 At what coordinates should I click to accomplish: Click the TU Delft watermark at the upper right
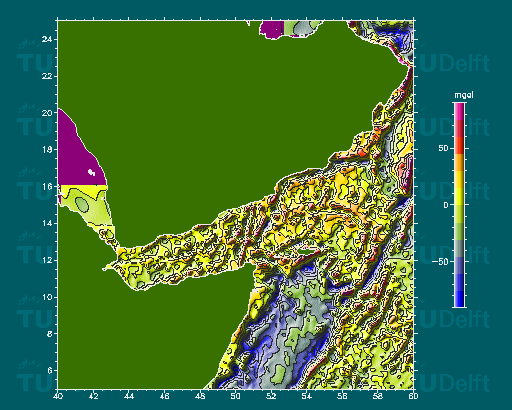[453, 63]
